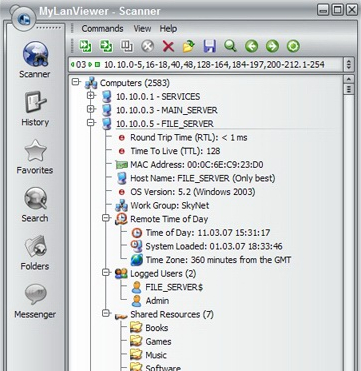Click the network icon beside Work Group
The height and width of the screenshot is (371, 361).
[121, 206]
